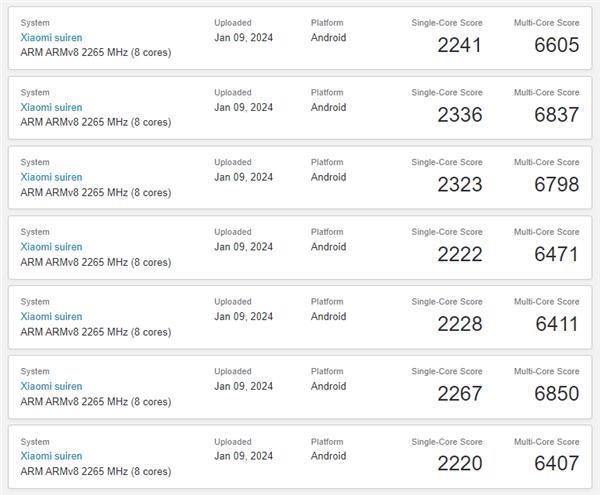Click the multi-core score 6605

tap(556, 45)
